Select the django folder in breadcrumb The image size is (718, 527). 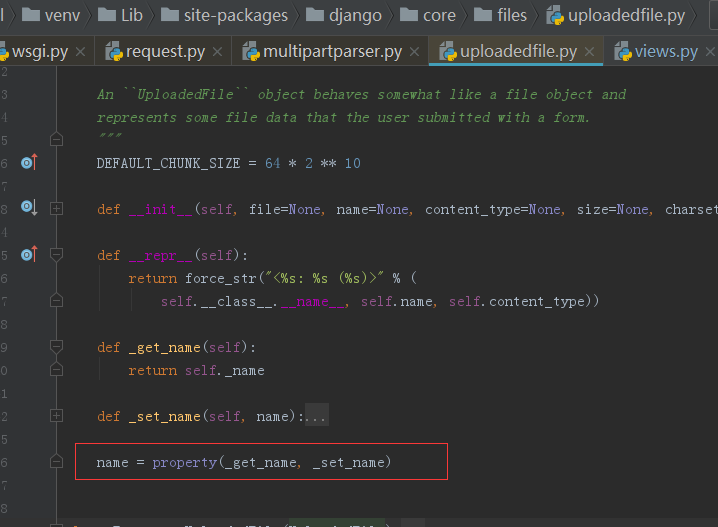343,15
